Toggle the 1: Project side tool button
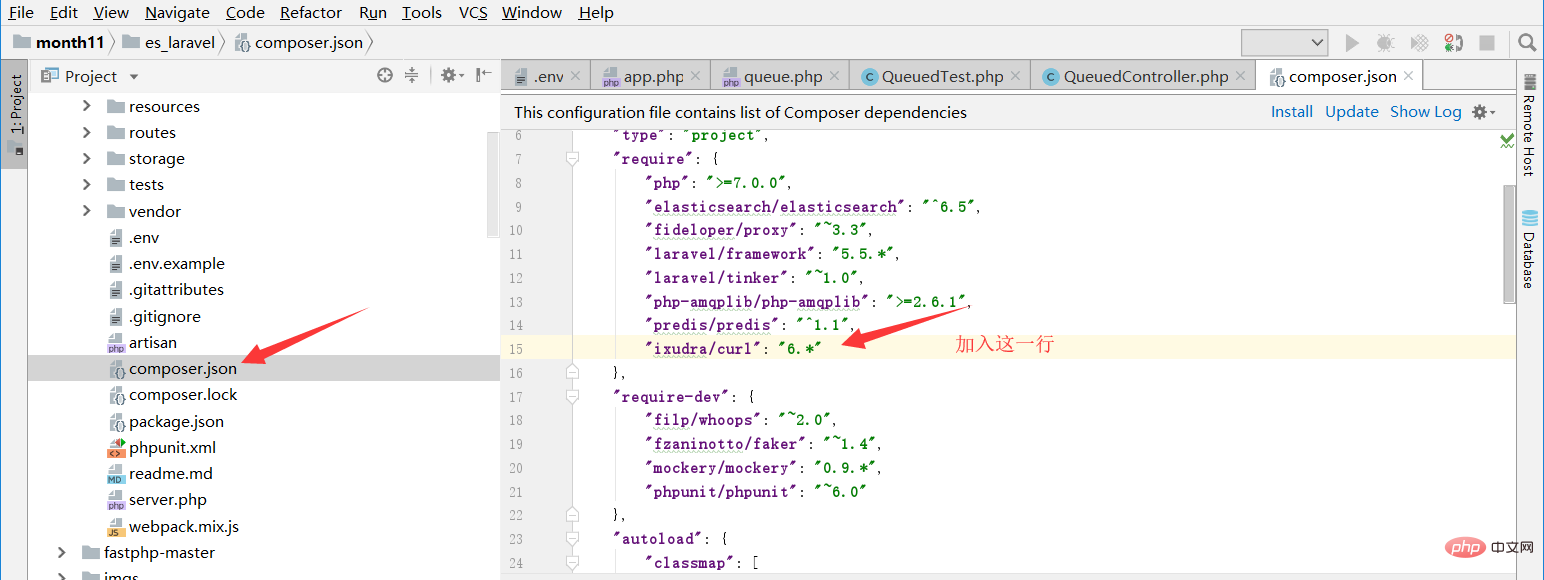The width and height of the screenshot is (1544, 580). point(15,116)
